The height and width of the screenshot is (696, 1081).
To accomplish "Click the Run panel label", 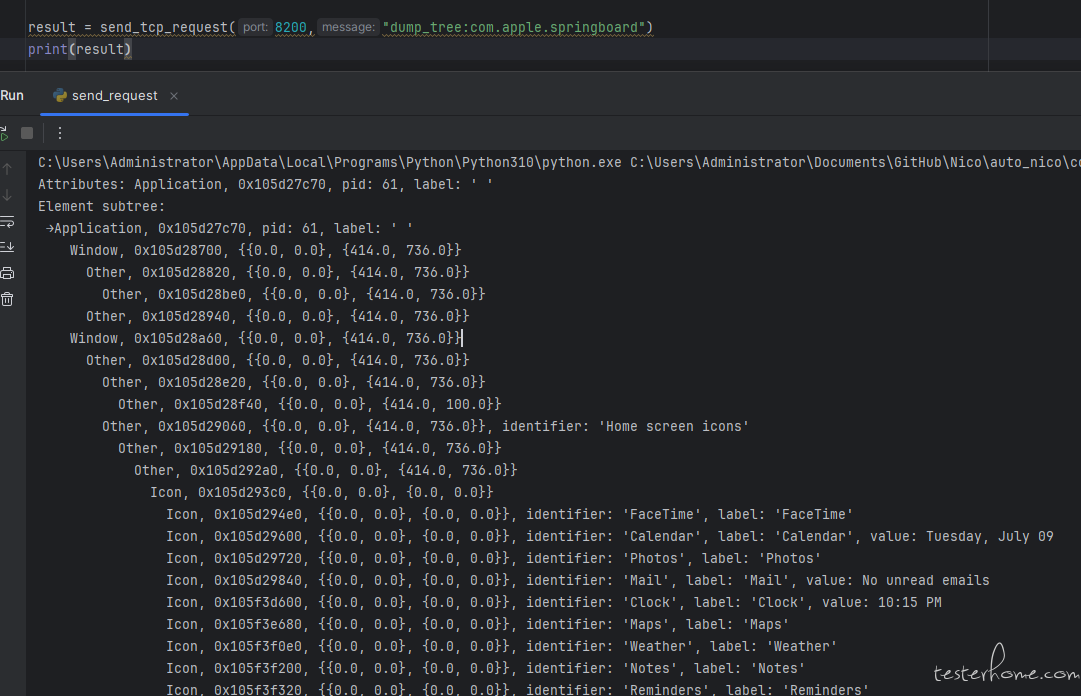I will tap(12, 96).
